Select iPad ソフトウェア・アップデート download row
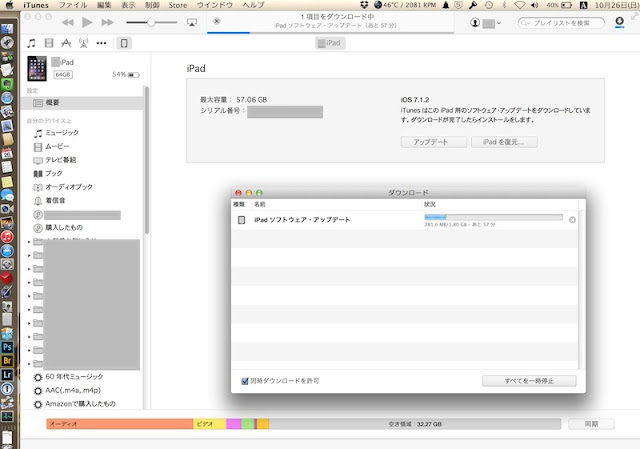The image size is (640, 449). [404, 220]
